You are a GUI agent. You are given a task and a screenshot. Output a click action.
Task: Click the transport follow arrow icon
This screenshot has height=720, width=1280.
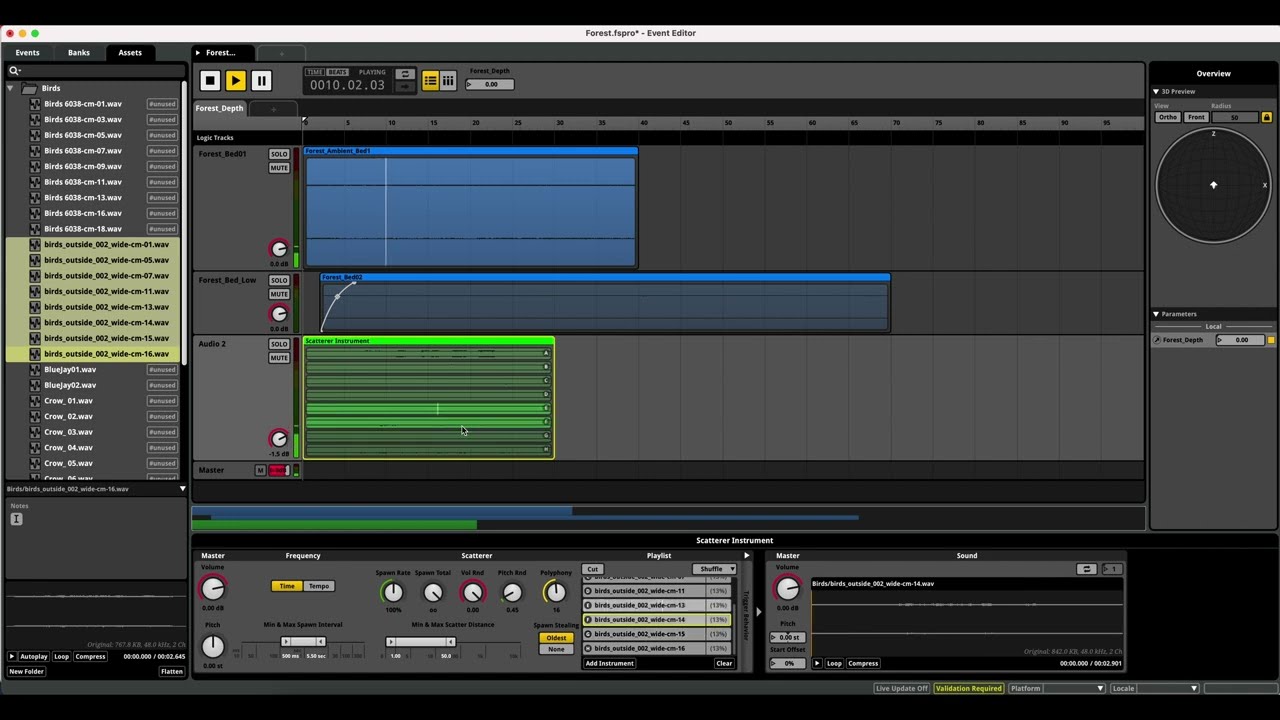pos(405,87)
